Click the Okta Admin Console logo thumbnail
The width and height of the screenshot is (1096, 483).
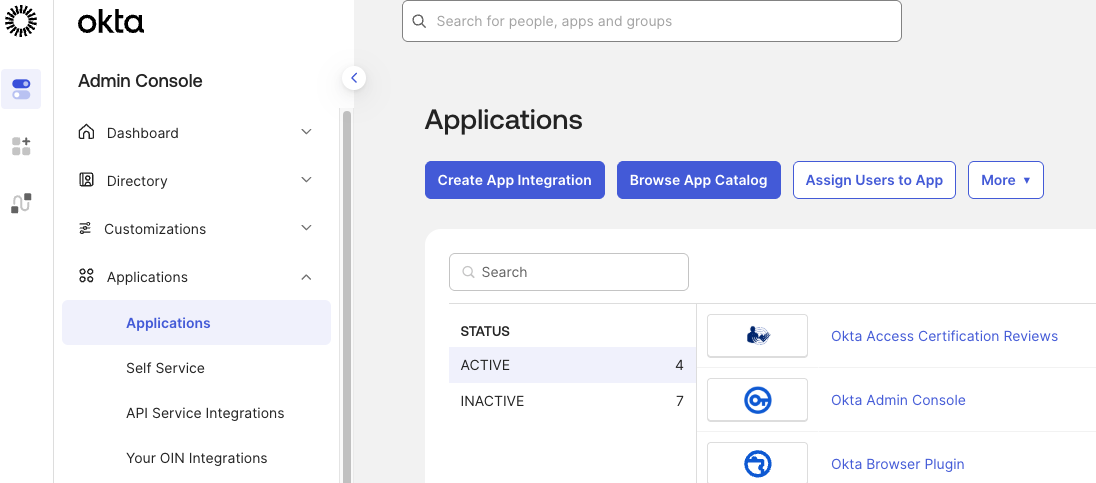[x=757, y=400]
